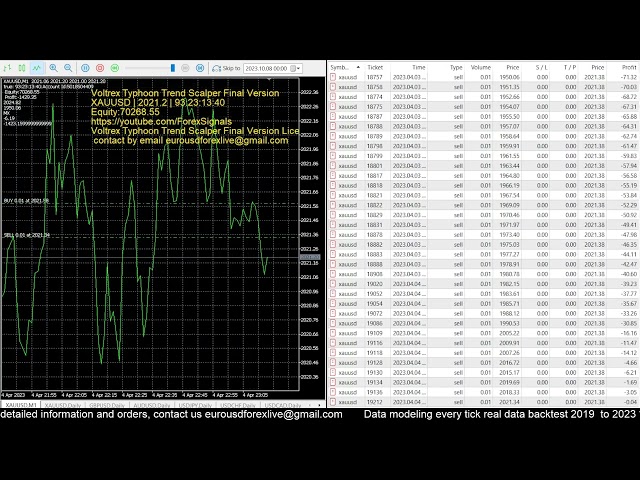Open the GBPUSD,Daily chart tab

click(104, 406)
